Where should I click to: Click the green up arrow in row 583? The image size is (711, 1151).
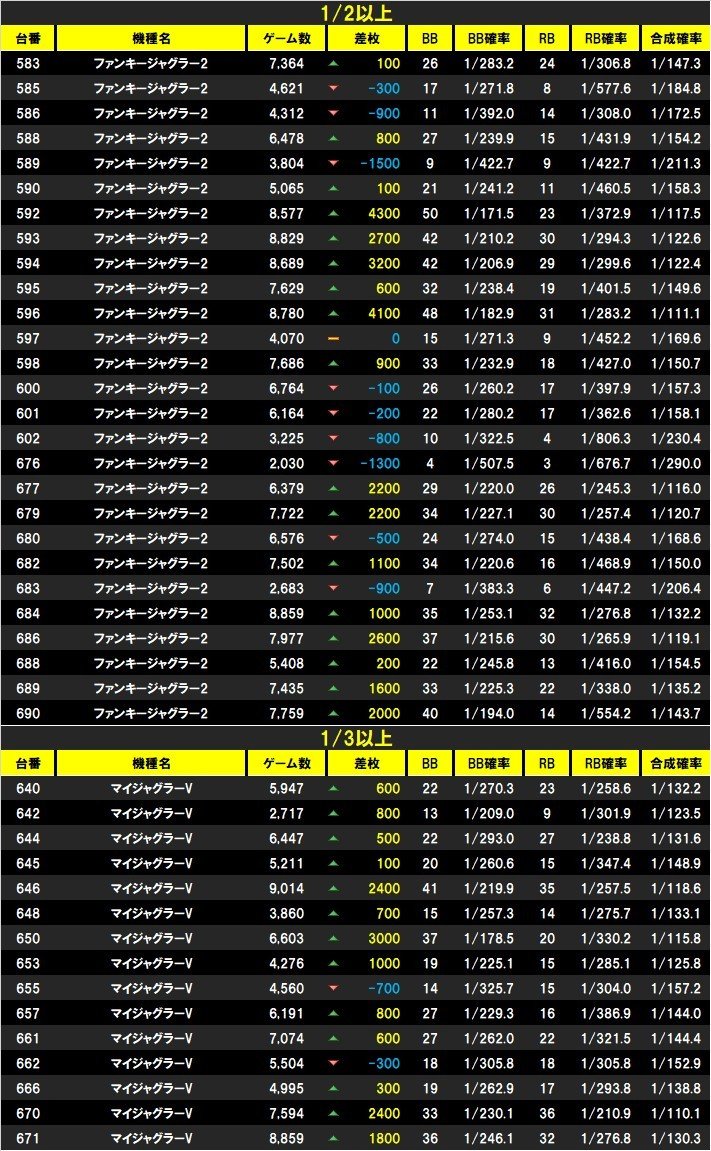(334, 64)
